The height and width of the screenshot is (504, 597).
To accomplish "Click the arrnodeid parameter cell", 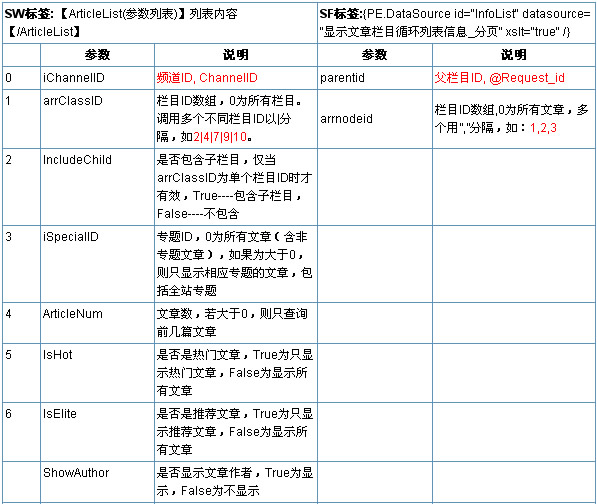I will pos(375,119).
